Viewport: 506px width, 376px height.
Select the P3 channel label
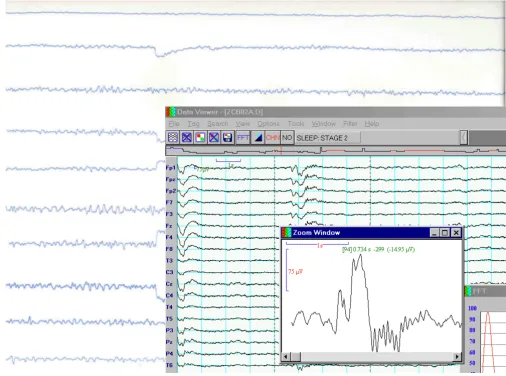[x=169, y=330]
